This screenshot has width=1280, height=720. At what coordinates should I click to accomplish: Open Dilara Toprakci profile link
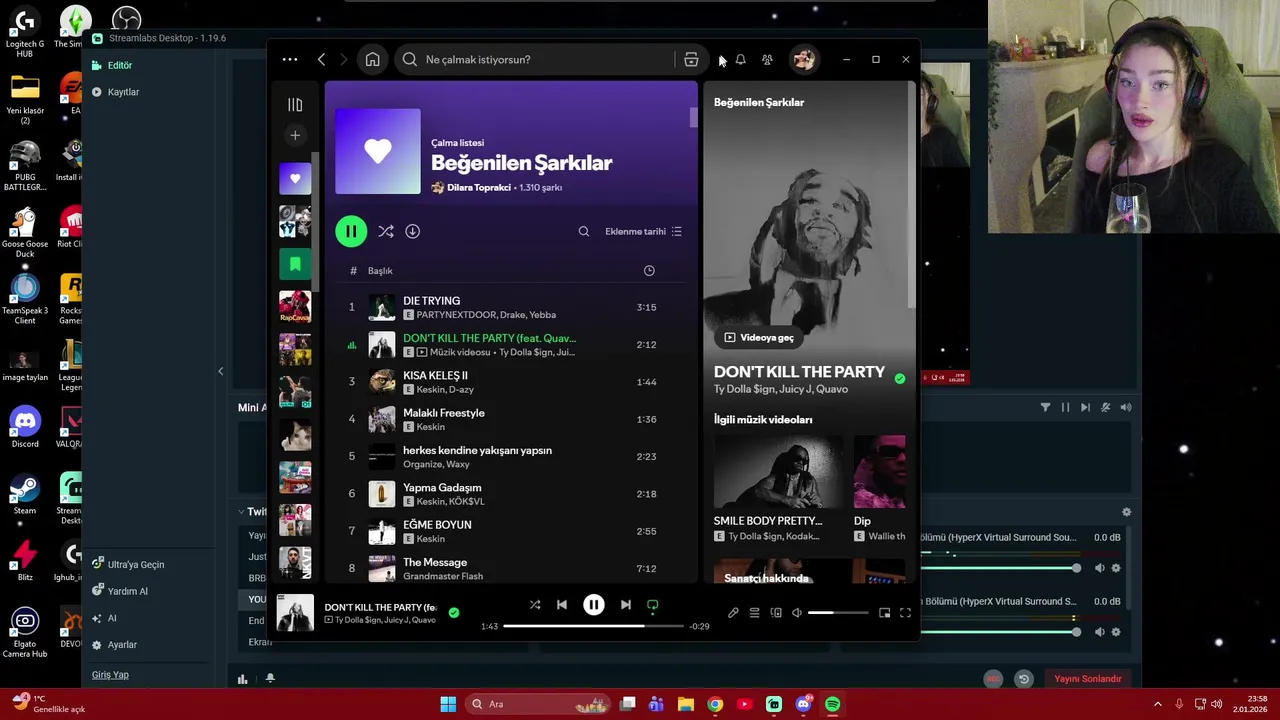tap(479, 188)
